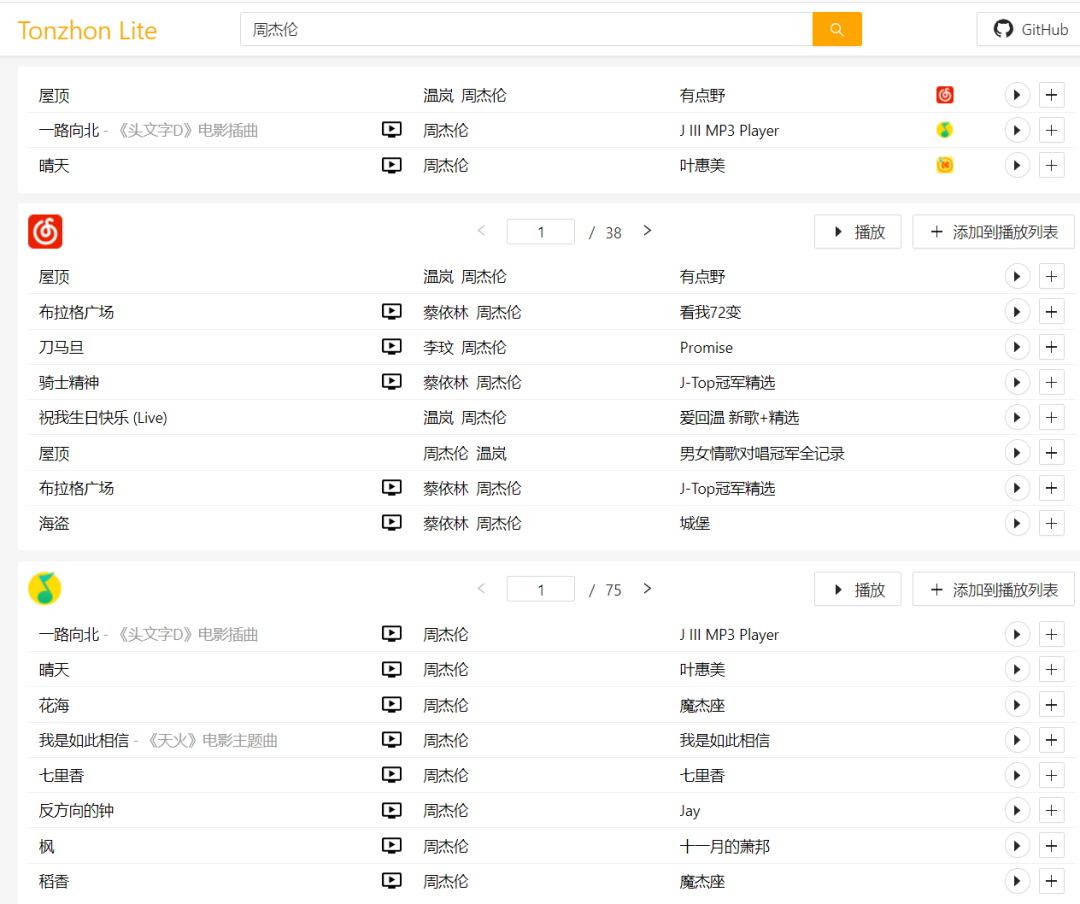Click the NetEase source icon on top 屋顶 row
Viewport: 1080px width, 904px height.
point(945,95)
